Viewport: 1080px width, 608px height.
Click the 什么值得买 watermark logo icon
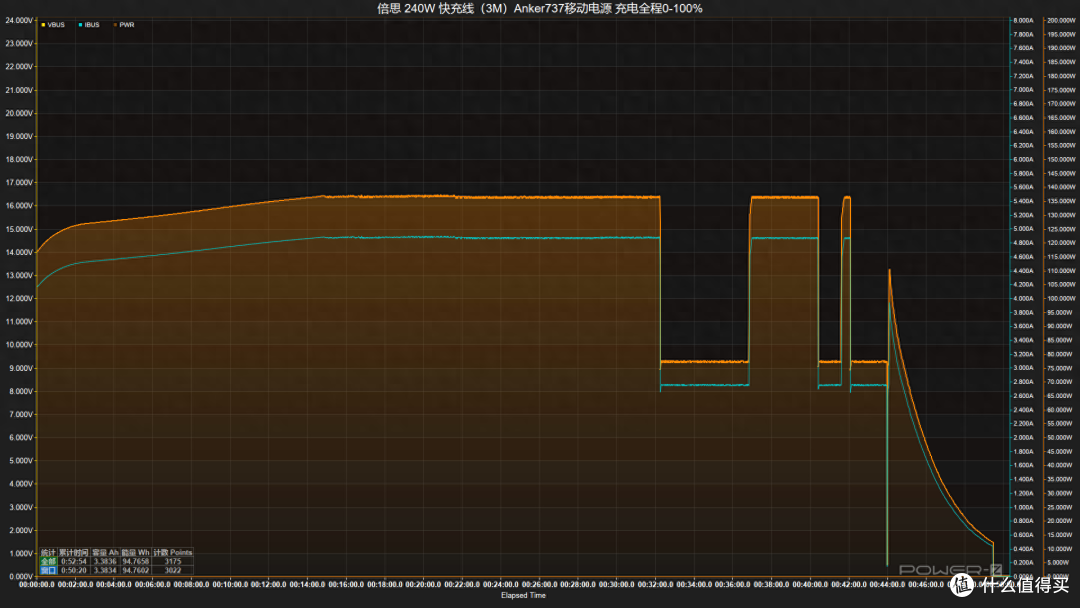[x=964, y=585]
